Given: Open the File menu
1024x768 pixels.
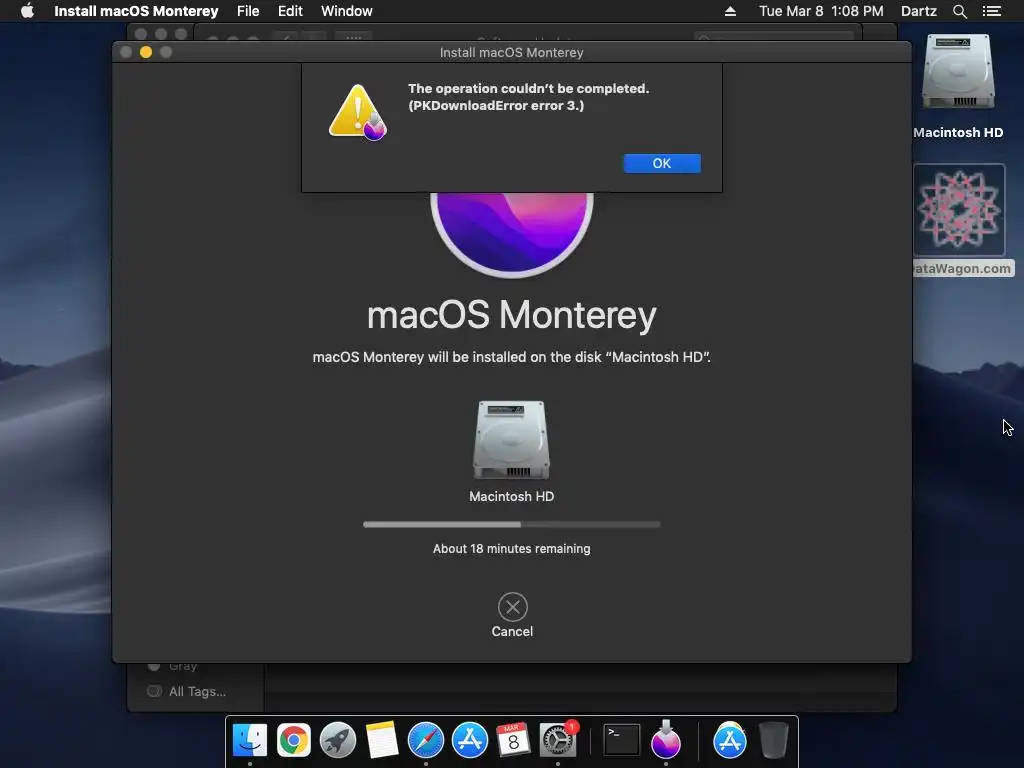Looking at the screenshot, I should [x=248, y=11].
